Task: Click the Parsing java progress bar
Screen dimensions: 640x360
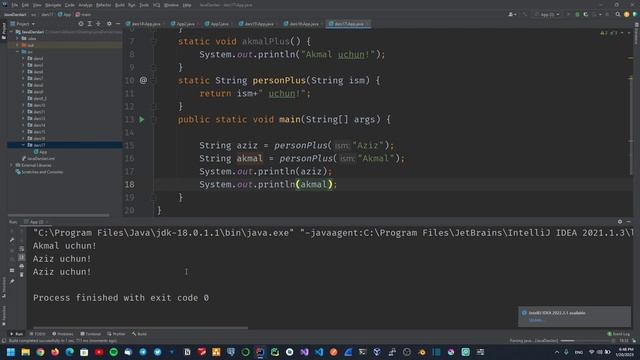Action: (584, 340)
